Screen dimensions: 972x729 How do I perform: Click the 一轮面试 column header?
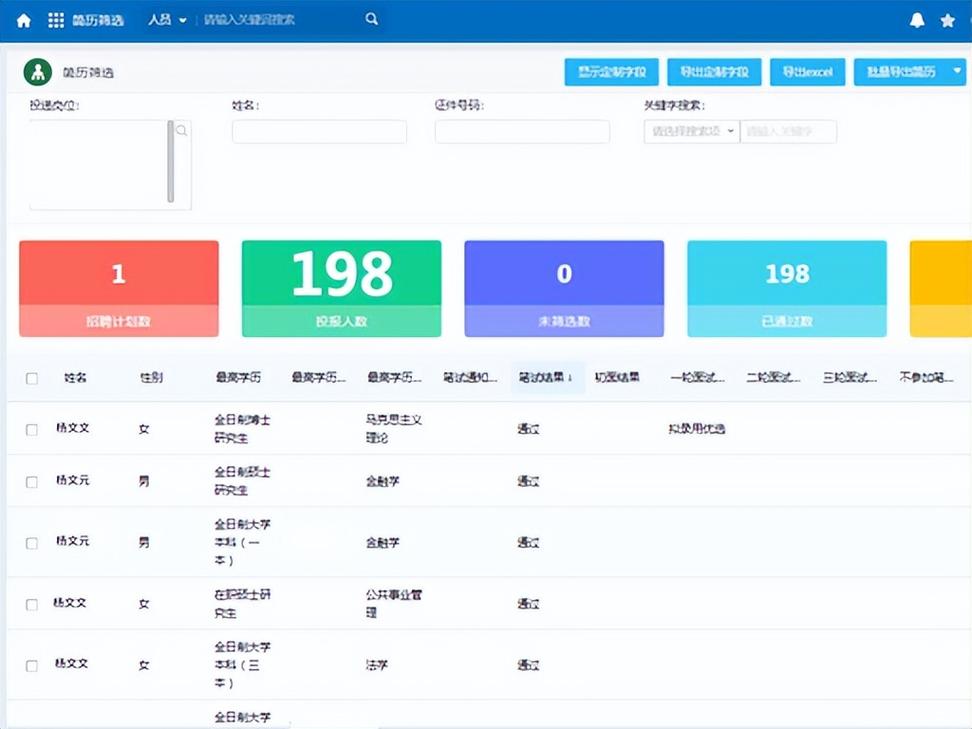coord(697,378)
